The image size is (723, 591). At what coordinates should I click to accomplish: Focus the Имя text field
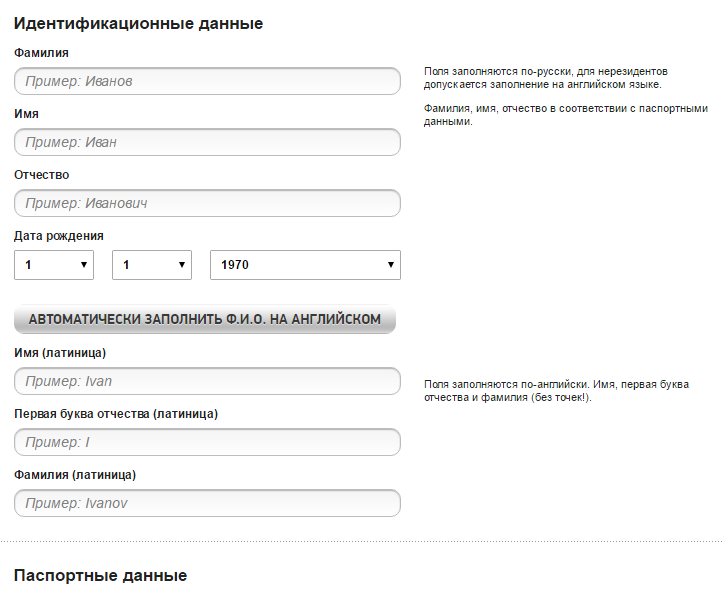click(207, 142)
